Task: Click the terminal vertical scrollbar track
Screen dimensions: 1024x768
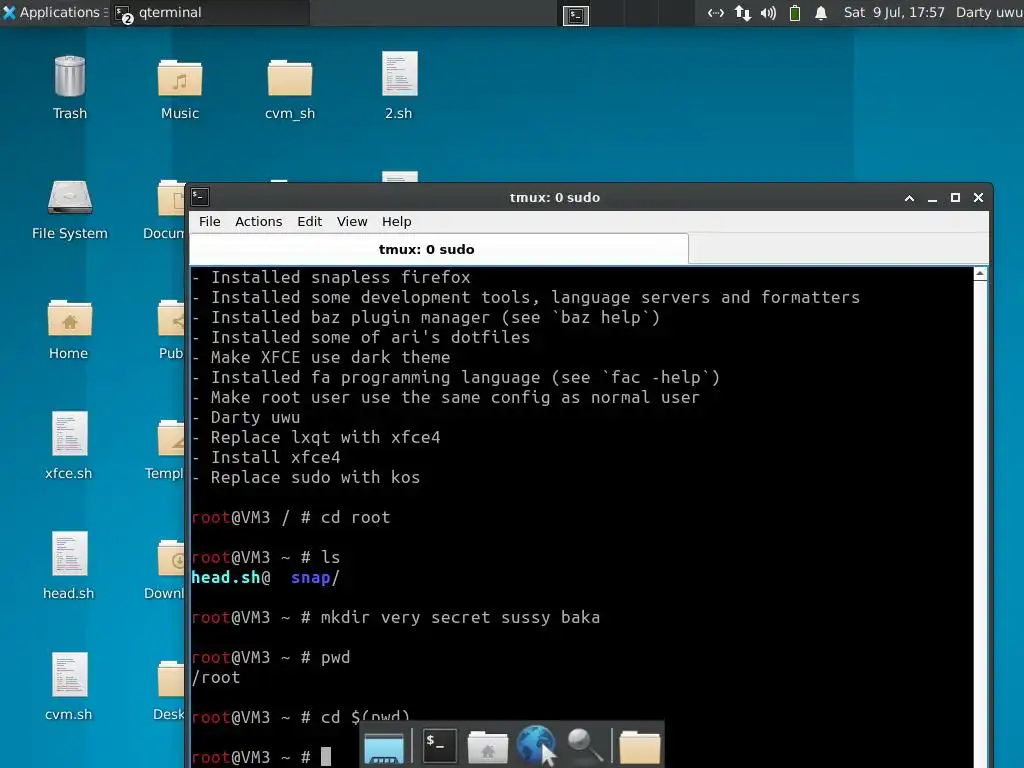Action: 980,522
